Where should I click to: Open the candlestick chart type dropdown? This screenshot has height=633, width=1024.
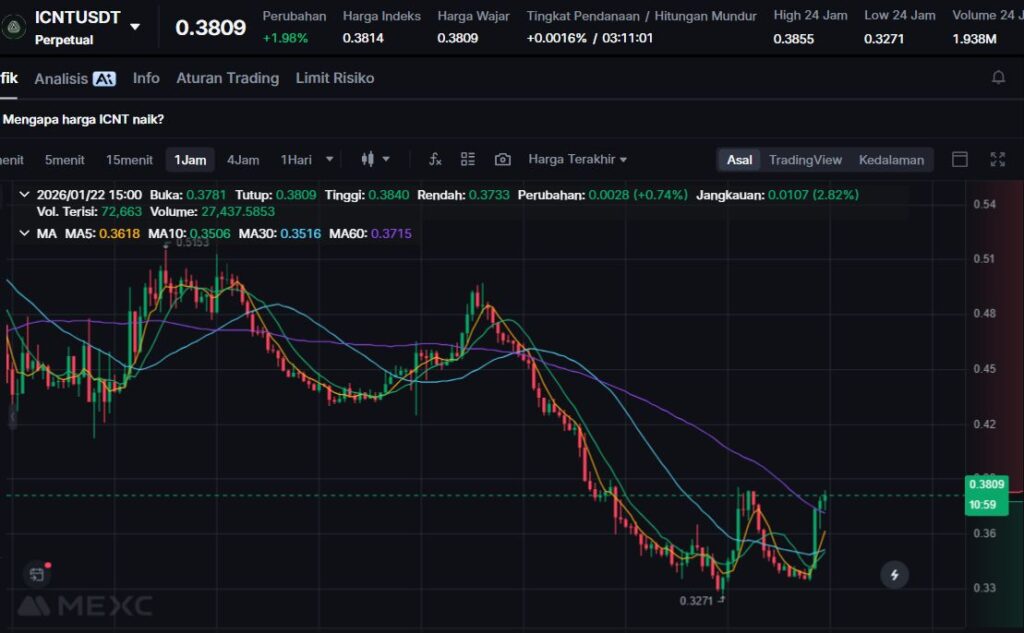click(375, 160)
